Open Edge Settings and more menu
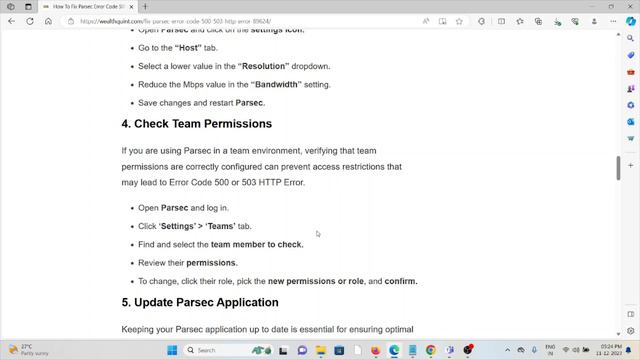640x360 pixels. [613, 21]
